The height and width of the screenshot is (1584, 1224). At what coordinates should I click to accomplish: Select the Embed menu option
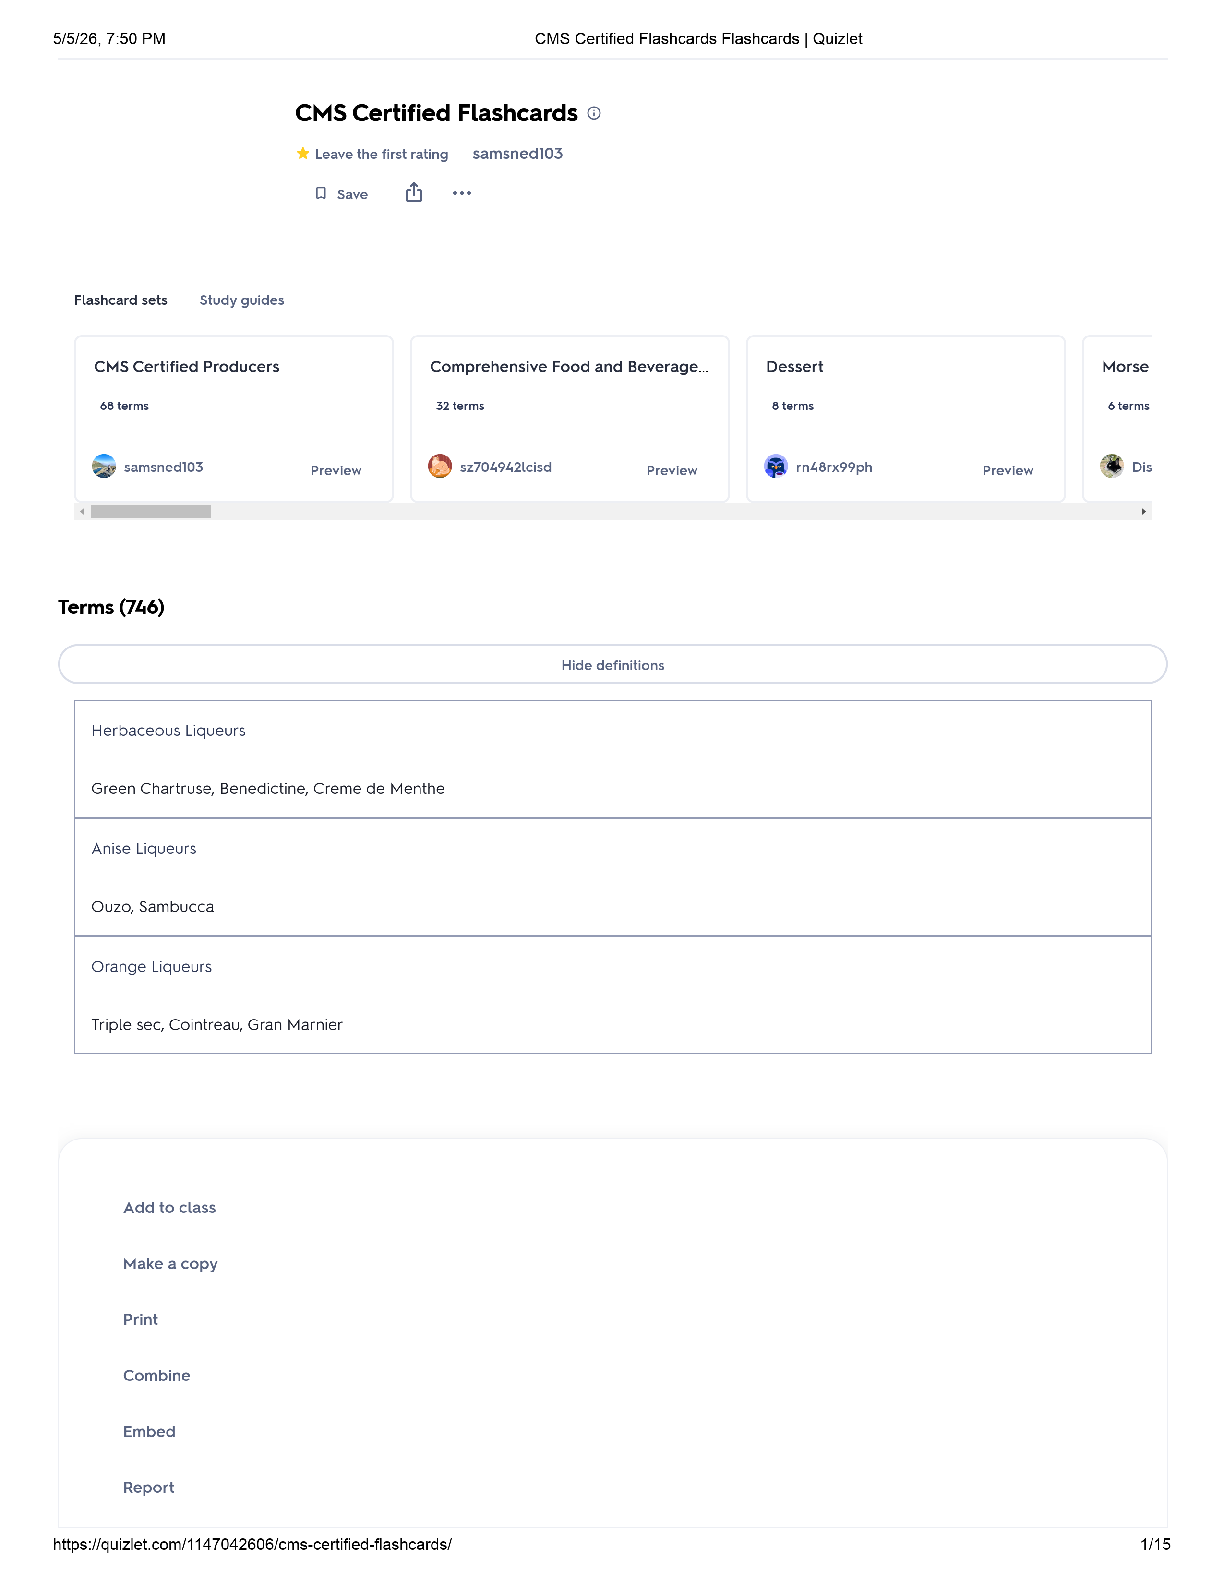click(x=149, y=1431)
